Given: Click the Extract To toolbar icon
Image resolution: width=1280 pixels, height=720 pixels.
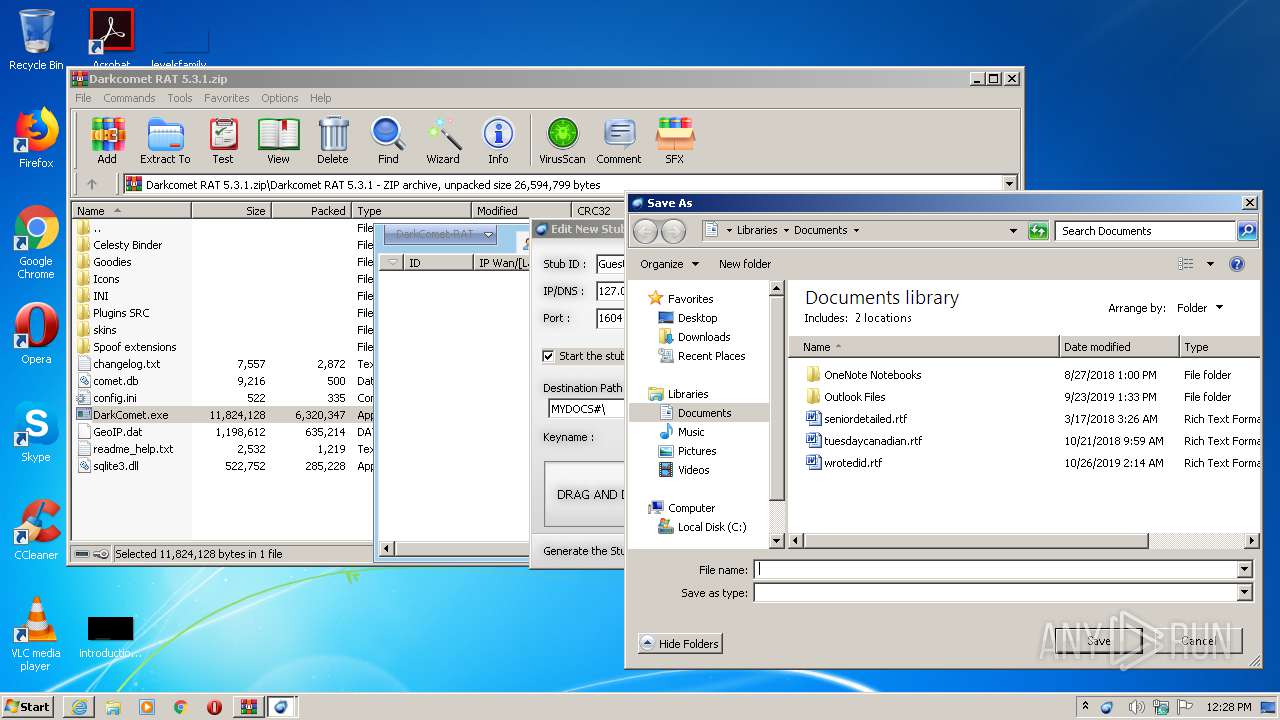Looking at the screenshot, I should coord(165,141).
